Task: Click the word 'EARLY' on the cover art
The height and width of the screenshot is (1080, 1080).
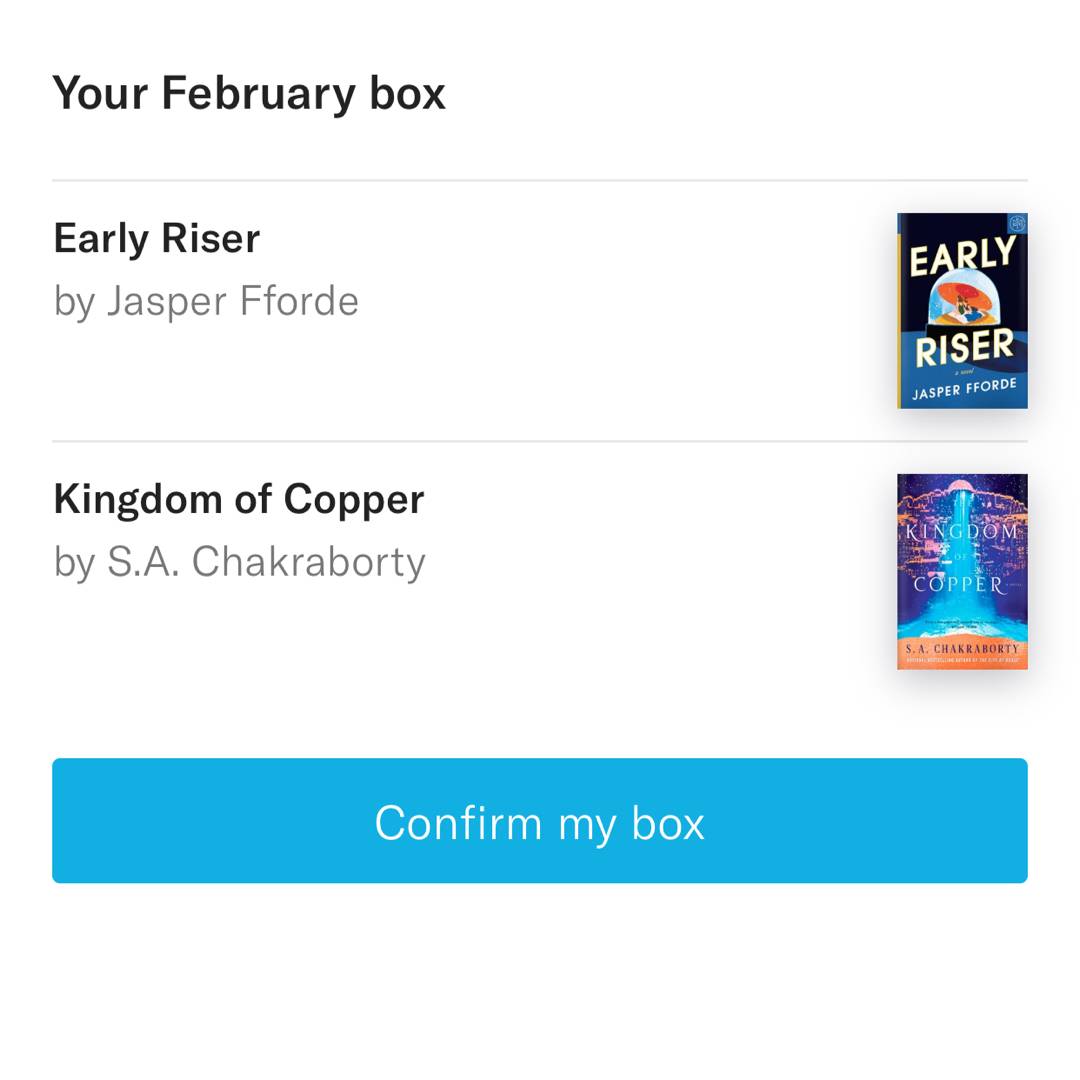Action: 962,256
